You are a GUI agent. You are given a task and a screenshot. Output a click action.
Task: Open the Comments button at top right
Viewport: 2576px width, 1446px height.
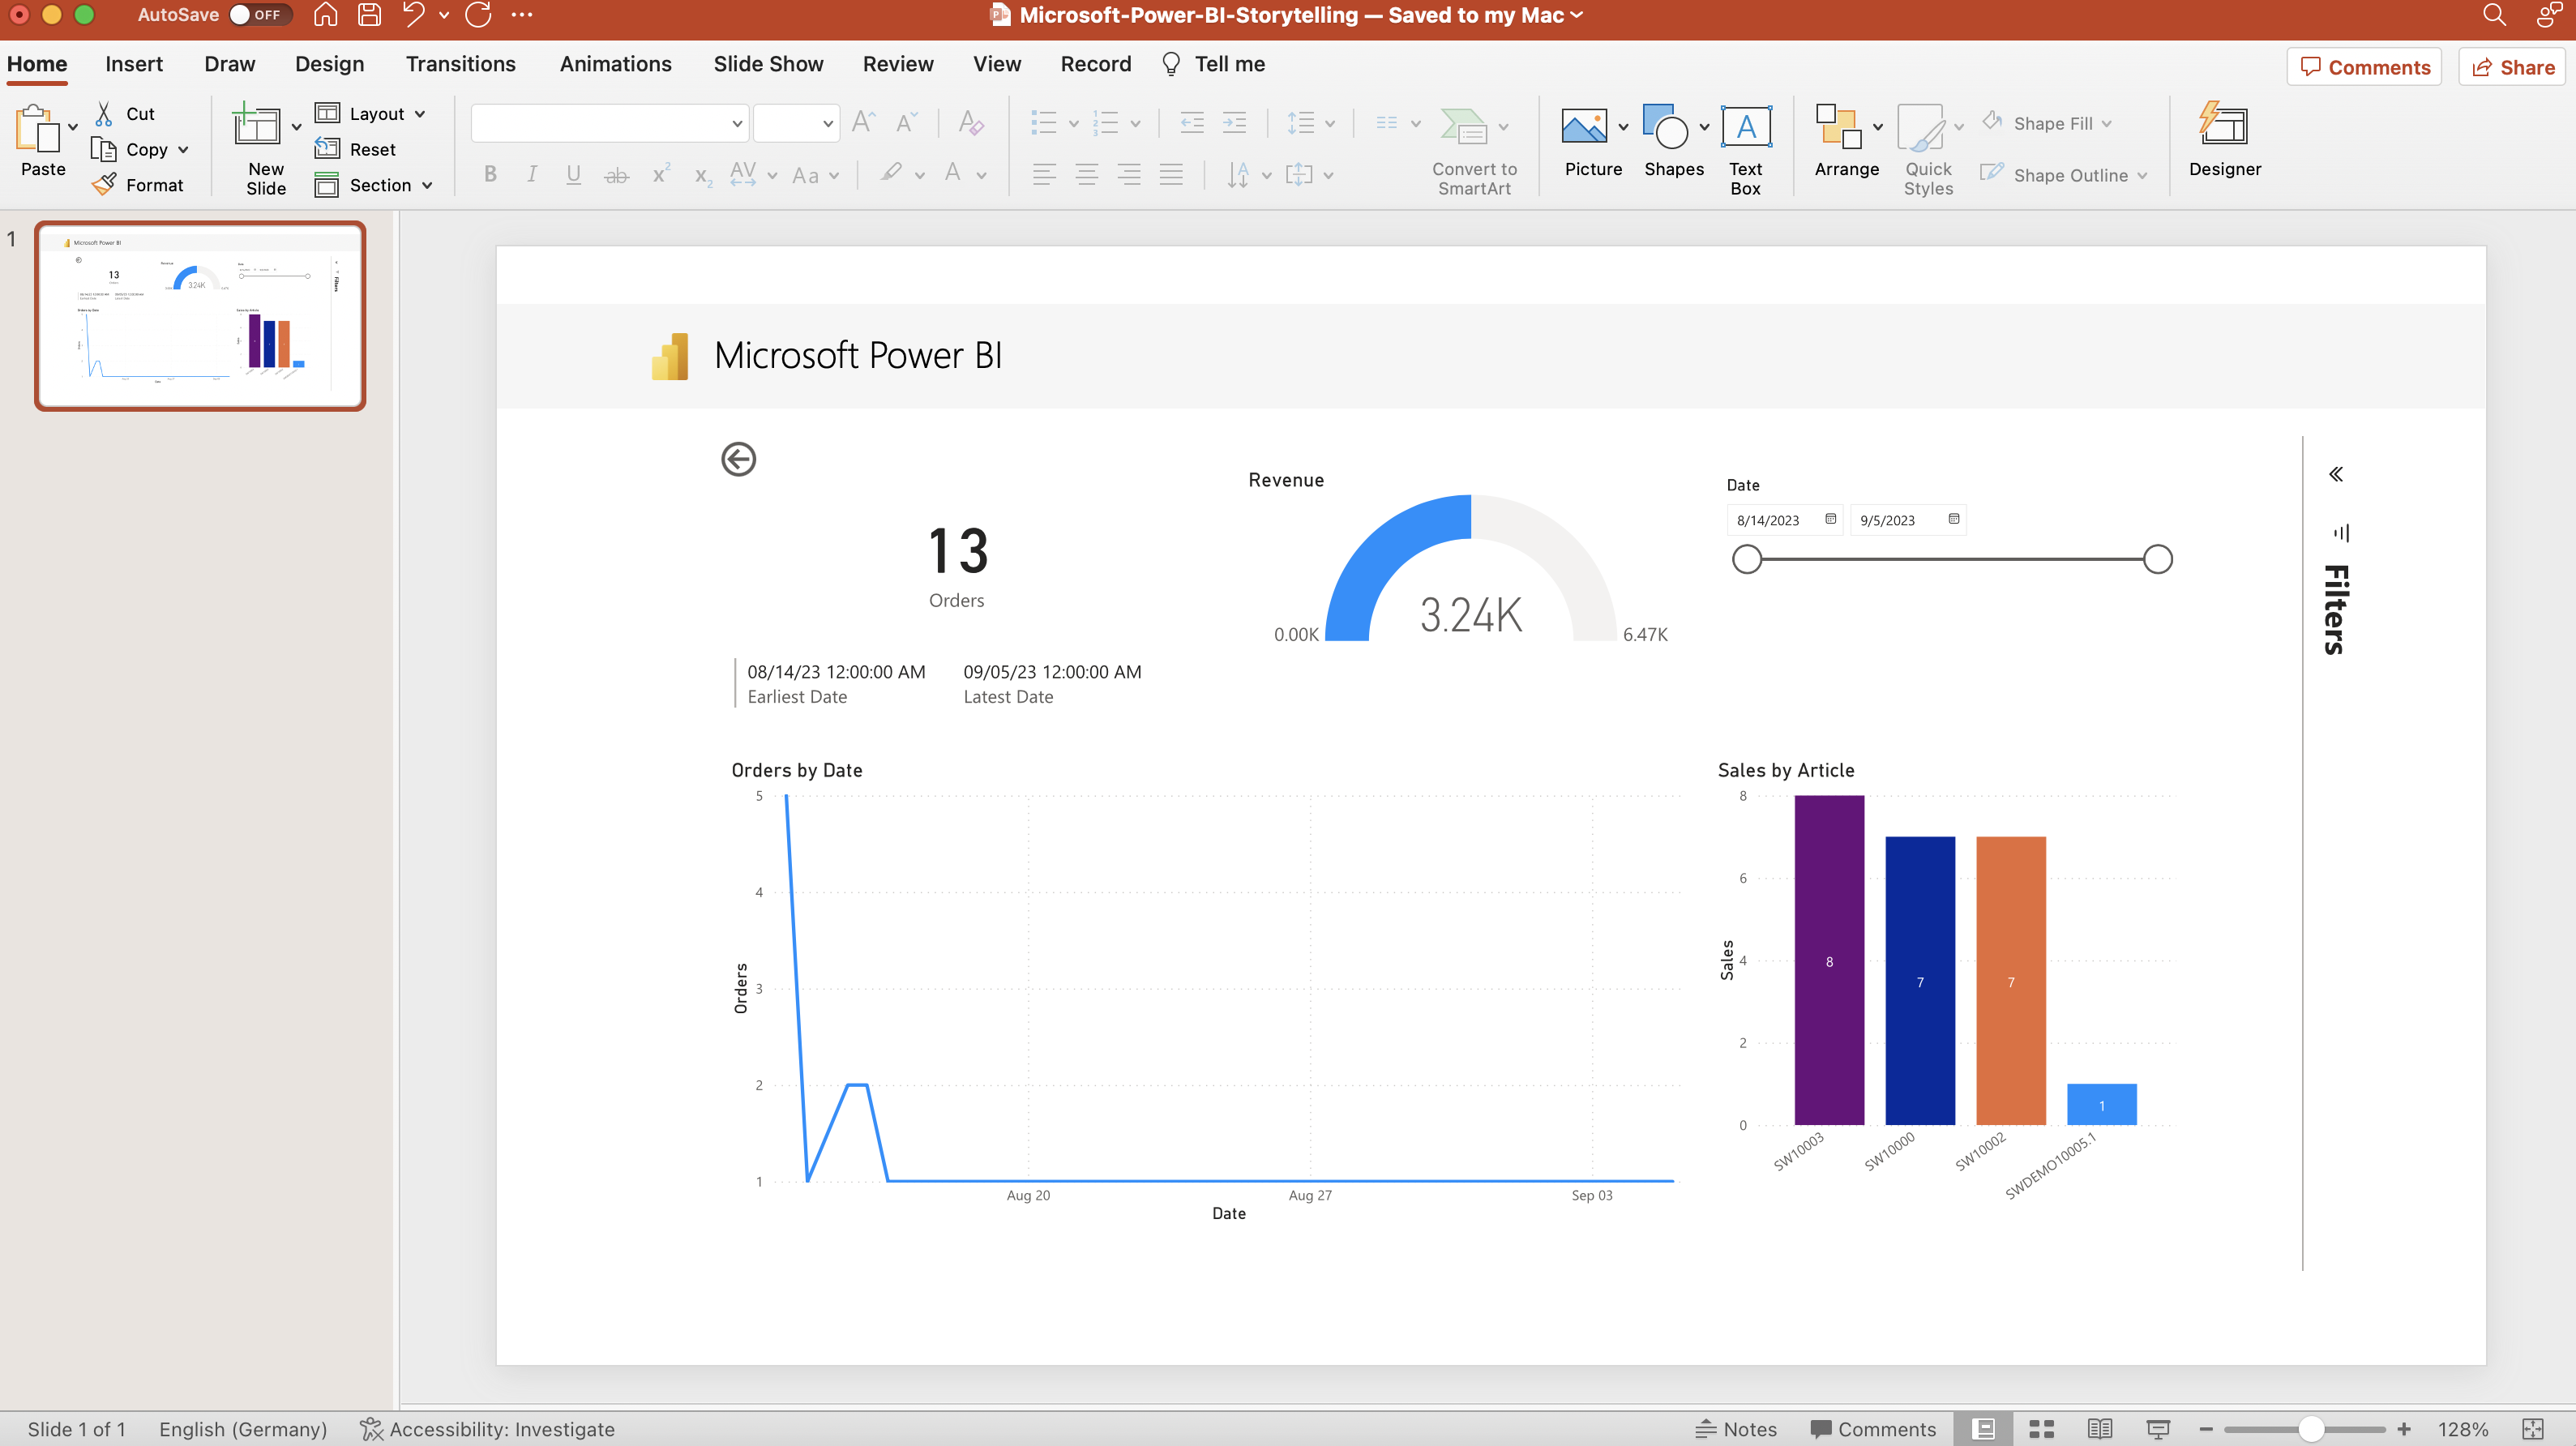coord(2364,67)
